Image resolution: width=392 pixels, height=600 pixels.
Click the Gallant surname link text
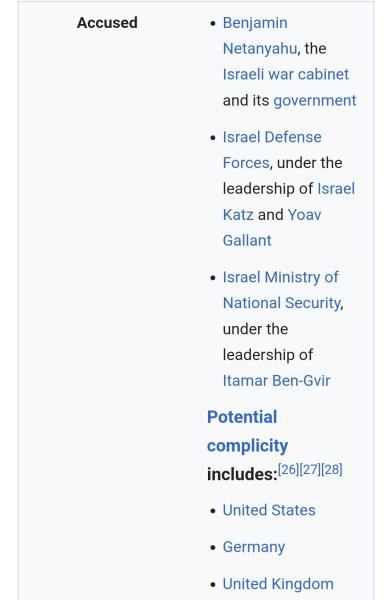click(x=247, y=241)
